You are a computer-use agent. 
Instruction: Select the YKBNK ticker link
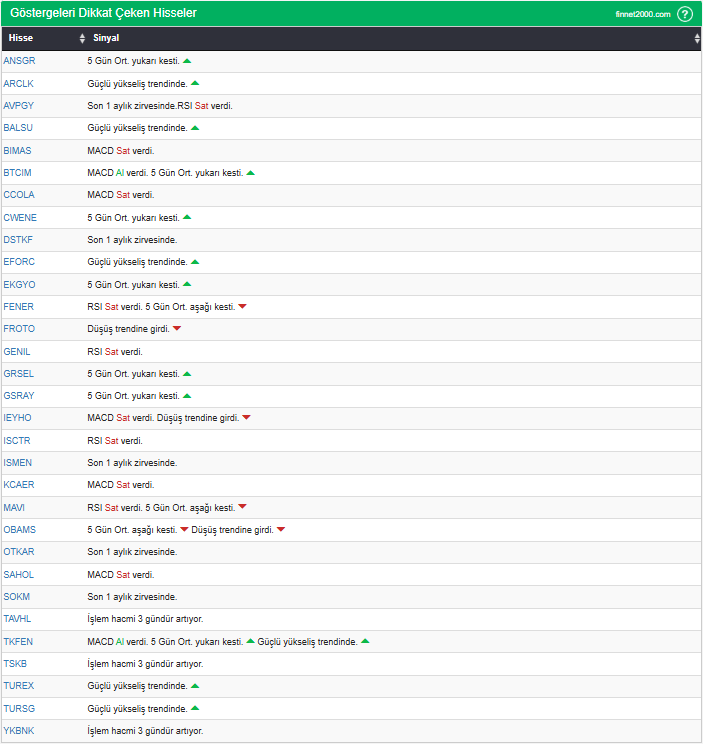point(18,731)
